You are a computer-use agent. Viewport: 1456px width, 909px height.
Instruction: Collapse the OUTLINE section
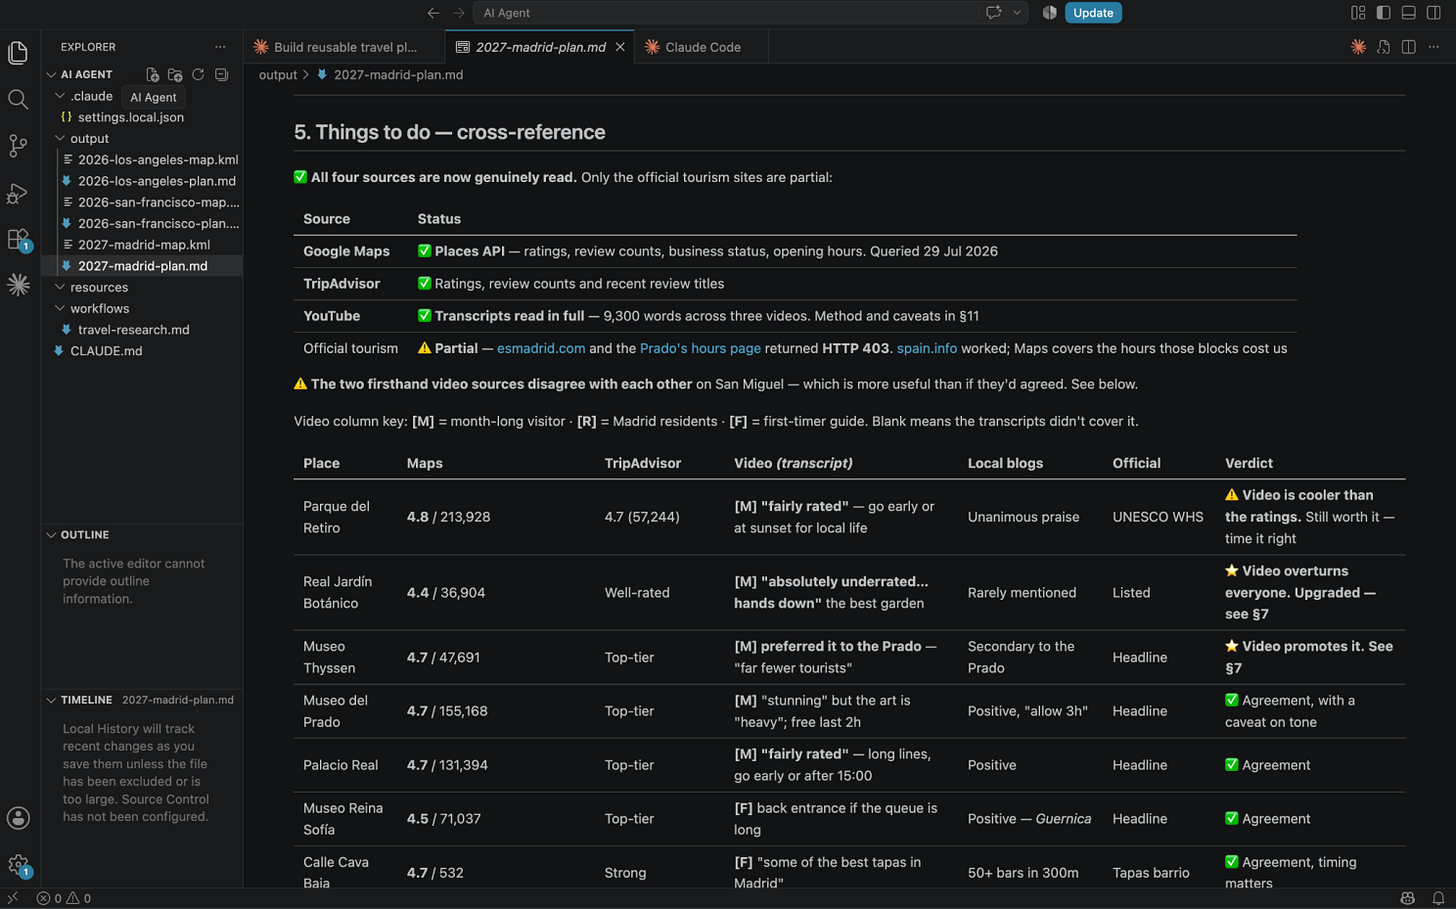coord(52,535)
